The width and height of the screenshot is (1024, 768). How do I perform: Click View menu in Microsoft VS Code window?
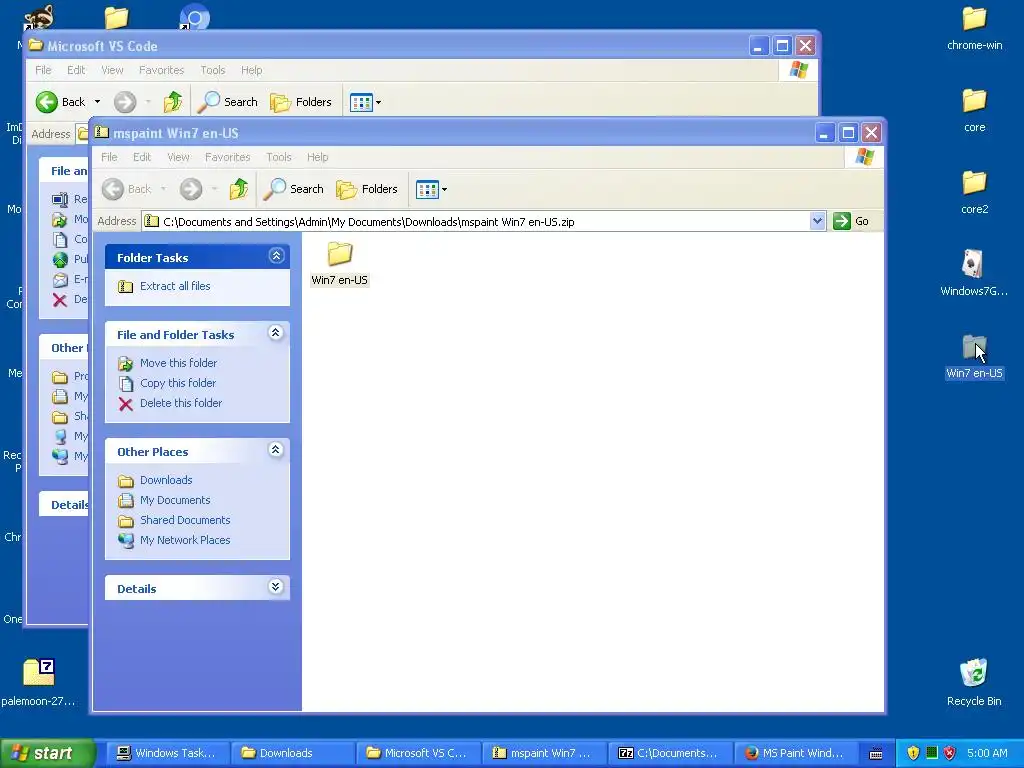click(x=112, y=71)
